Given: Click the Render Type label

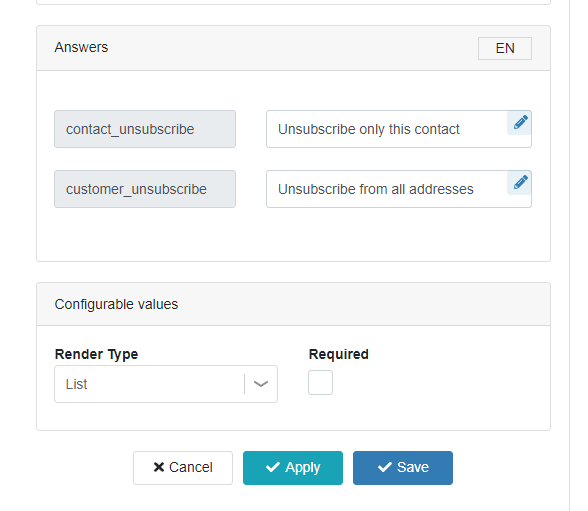Looking at the screenshot, I should tap(96, 354).
